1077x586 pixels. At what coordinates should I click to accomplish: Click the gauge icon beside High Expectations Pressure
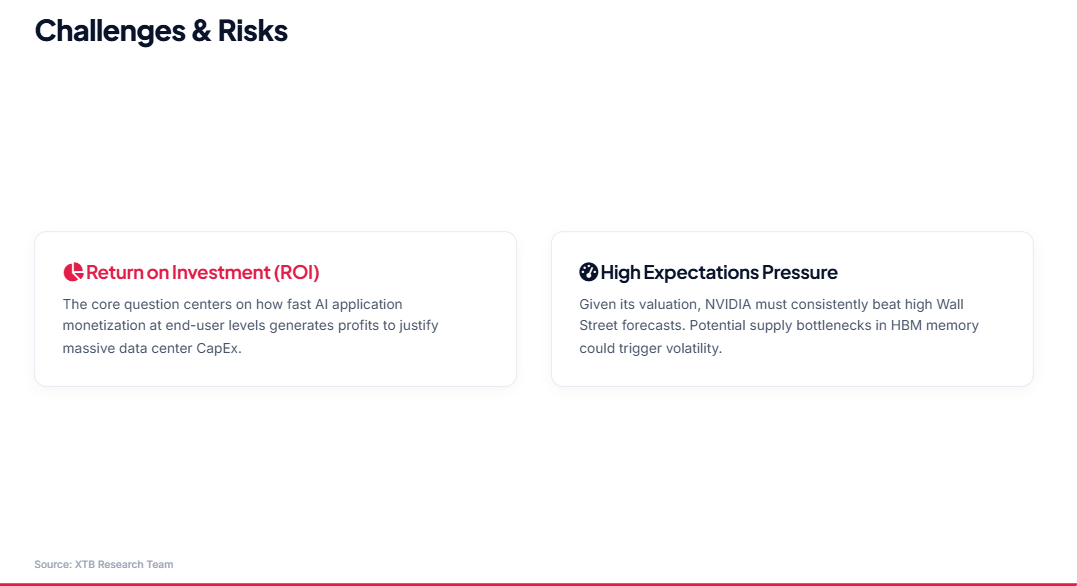[589, 272]
